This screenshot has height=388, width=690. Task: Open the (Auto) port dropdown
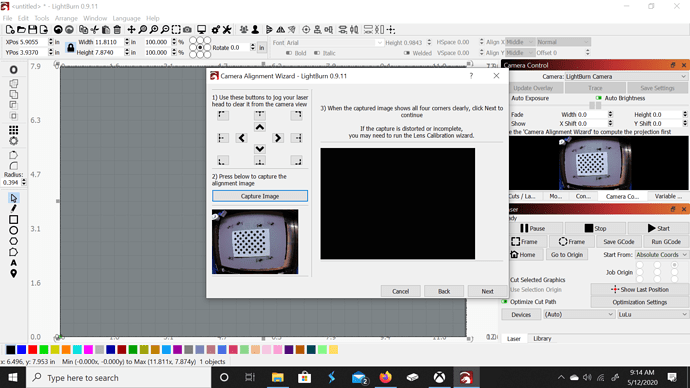(x=579, y=315)
